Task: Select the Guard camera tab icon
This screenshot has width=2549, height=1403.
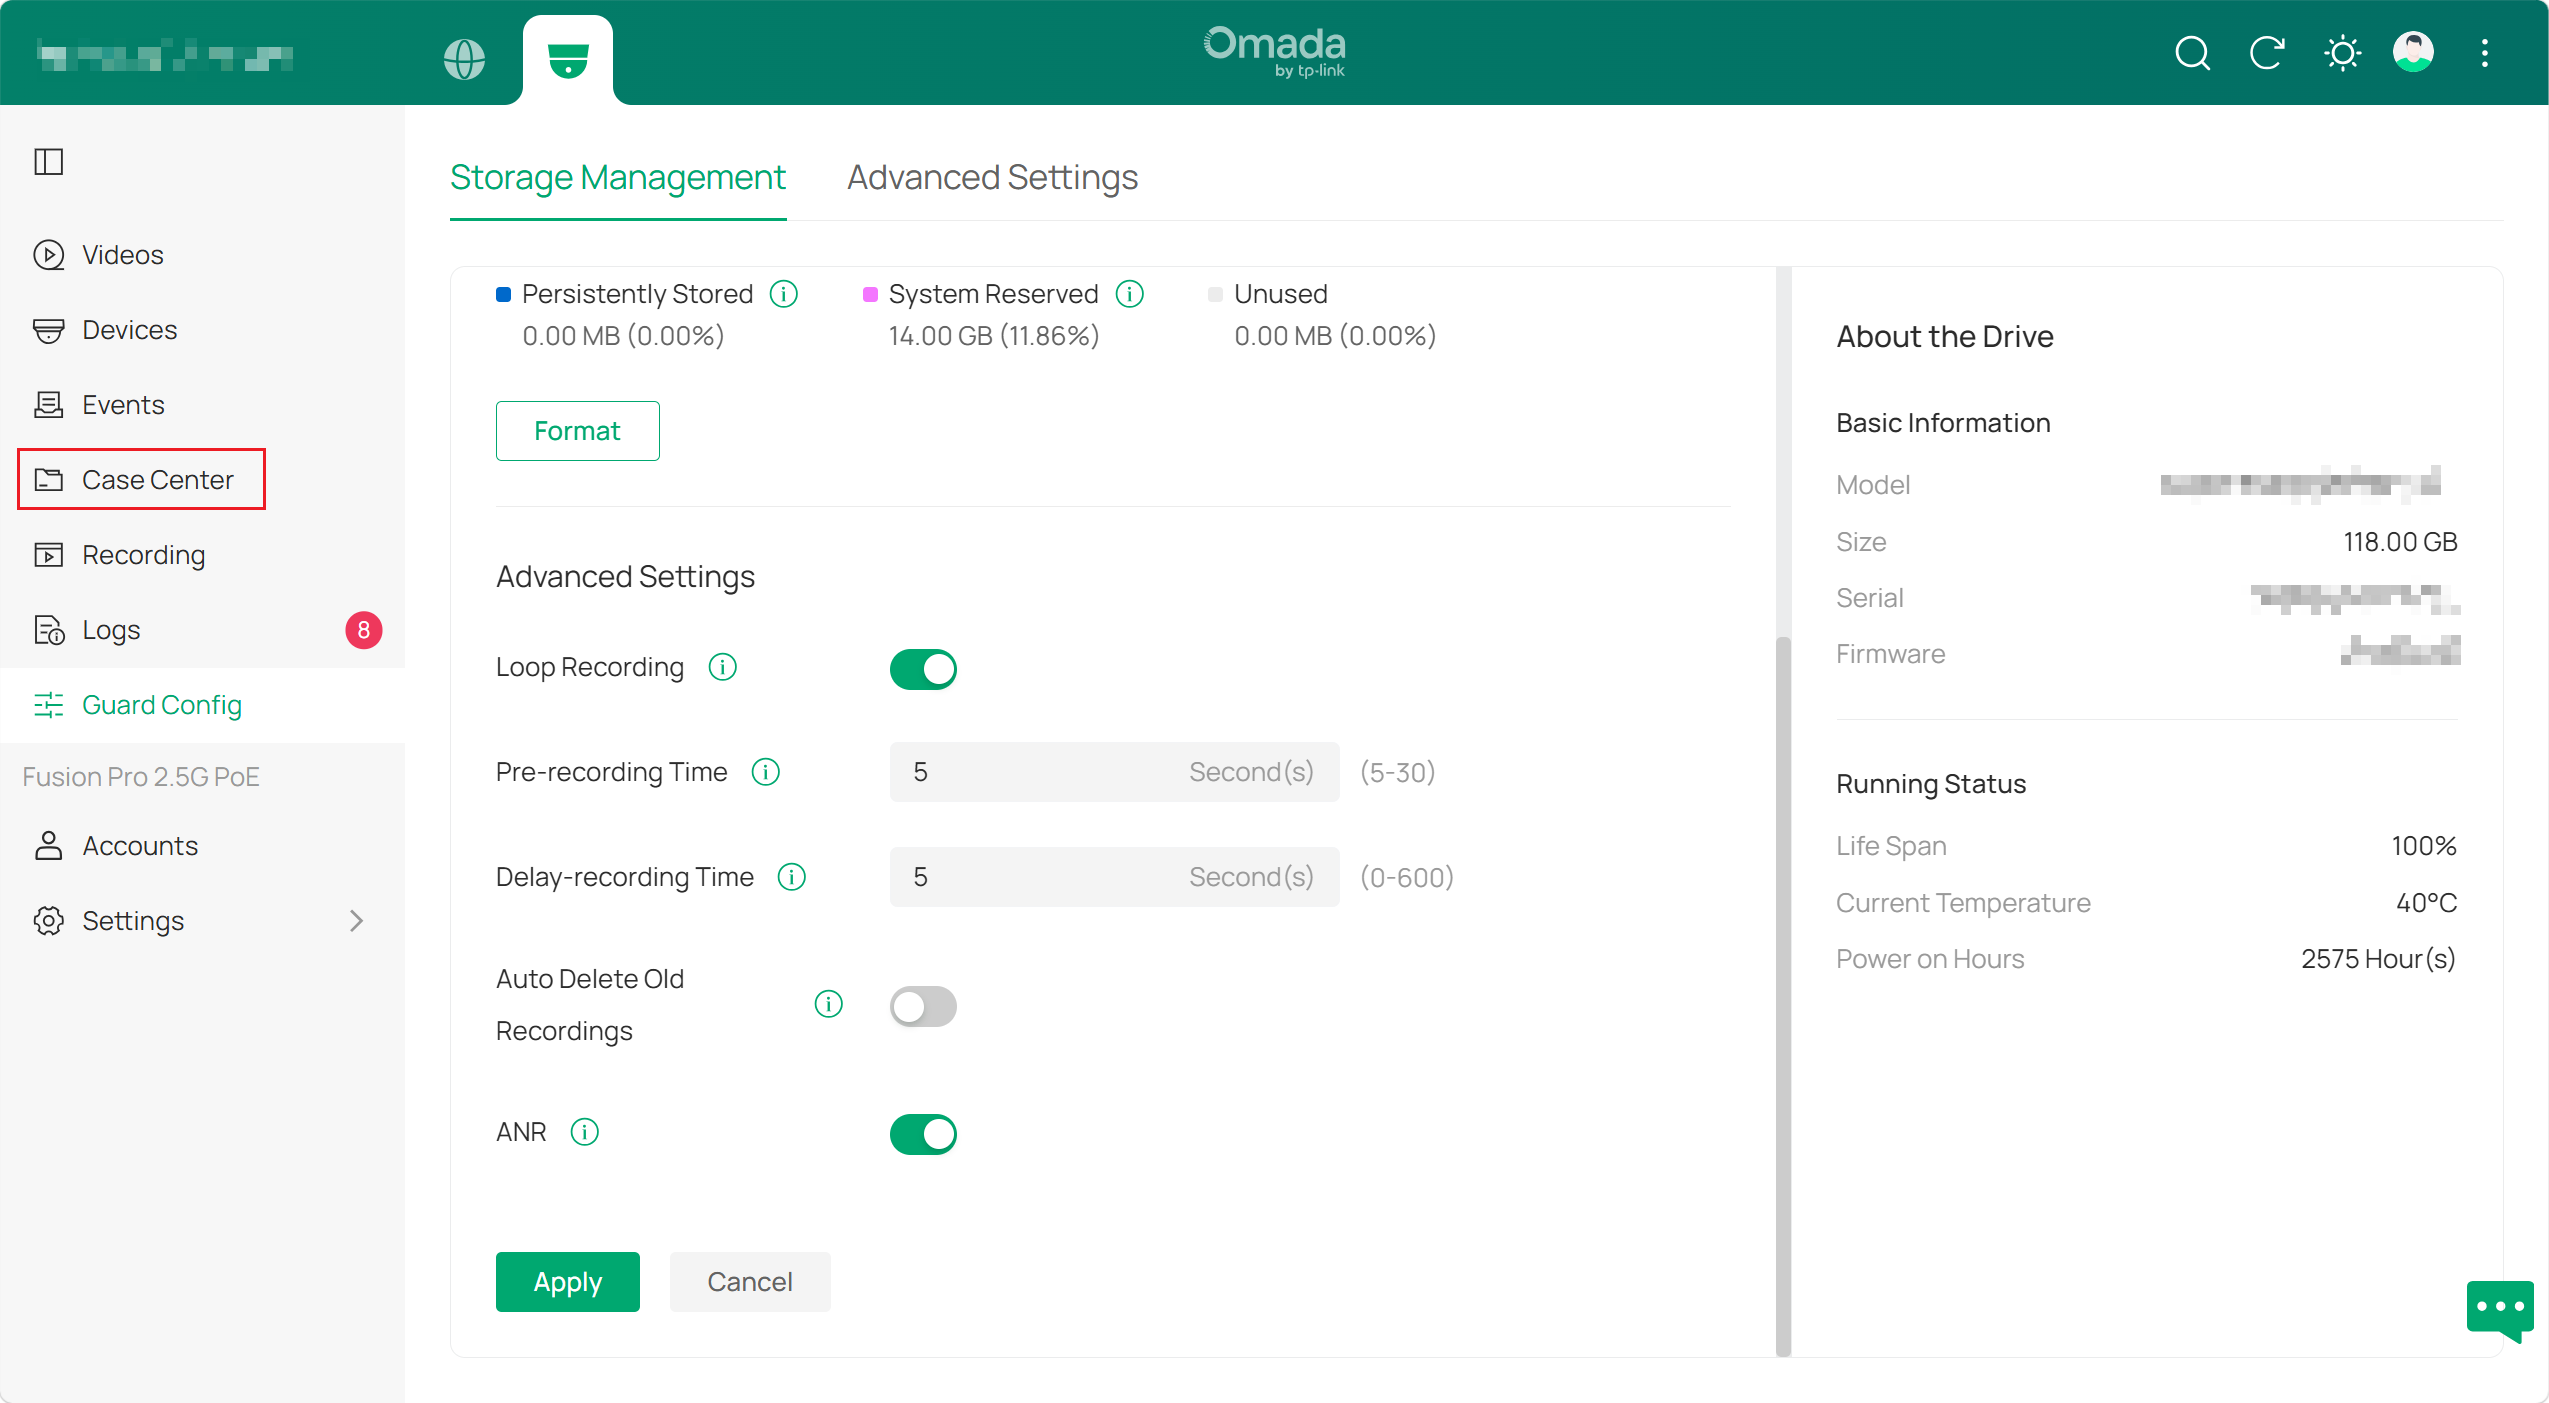Action: pos(568,59)
